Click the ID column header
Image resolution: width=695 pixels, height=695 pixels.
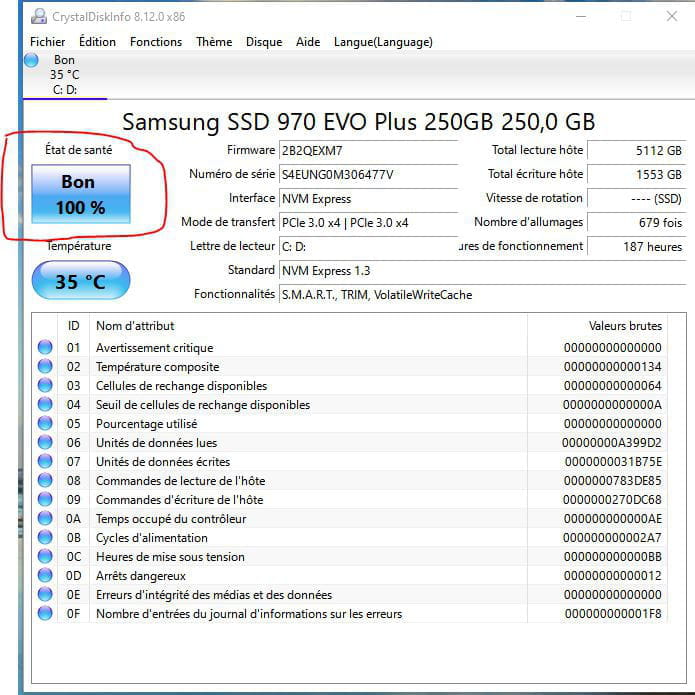(74, 326)
